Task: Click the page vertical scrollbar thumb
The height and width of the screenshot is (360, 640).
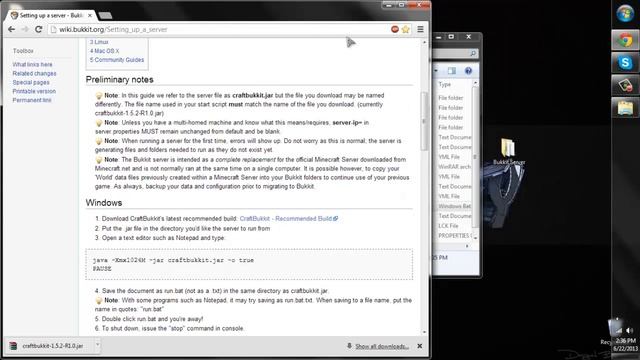Action: (x=424, y=120)
